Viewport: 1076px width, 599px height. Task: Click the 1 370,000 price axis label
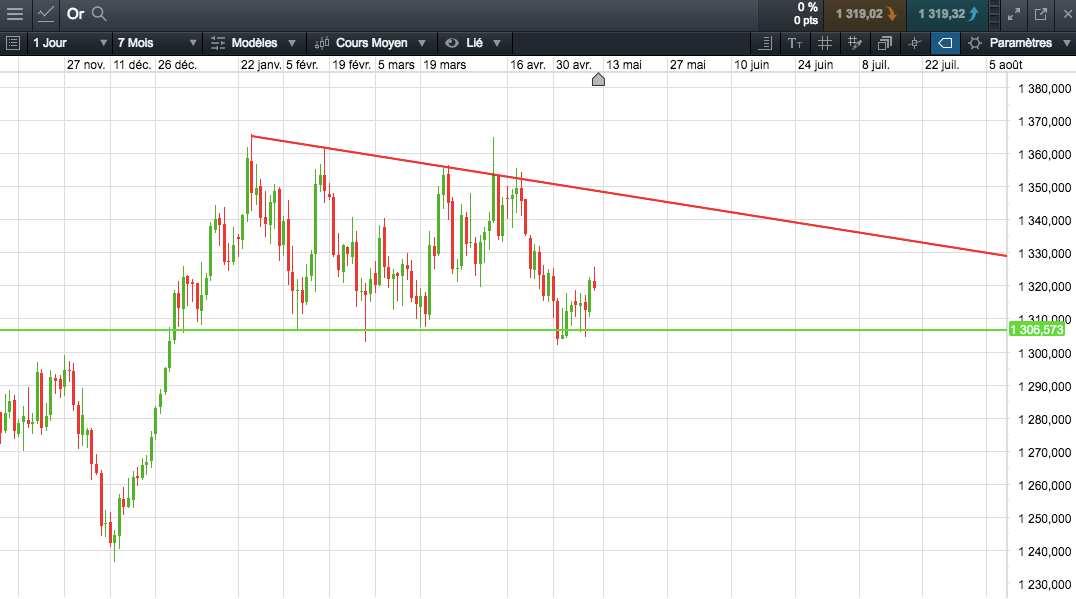(x=1044, y=121)
